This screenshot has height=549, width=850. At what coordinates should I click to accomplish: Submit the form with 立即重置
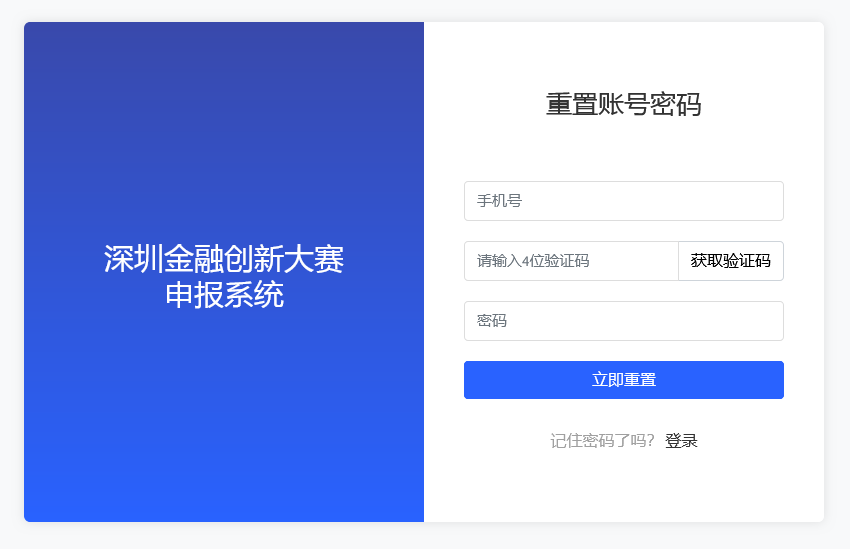click(623, 380)
